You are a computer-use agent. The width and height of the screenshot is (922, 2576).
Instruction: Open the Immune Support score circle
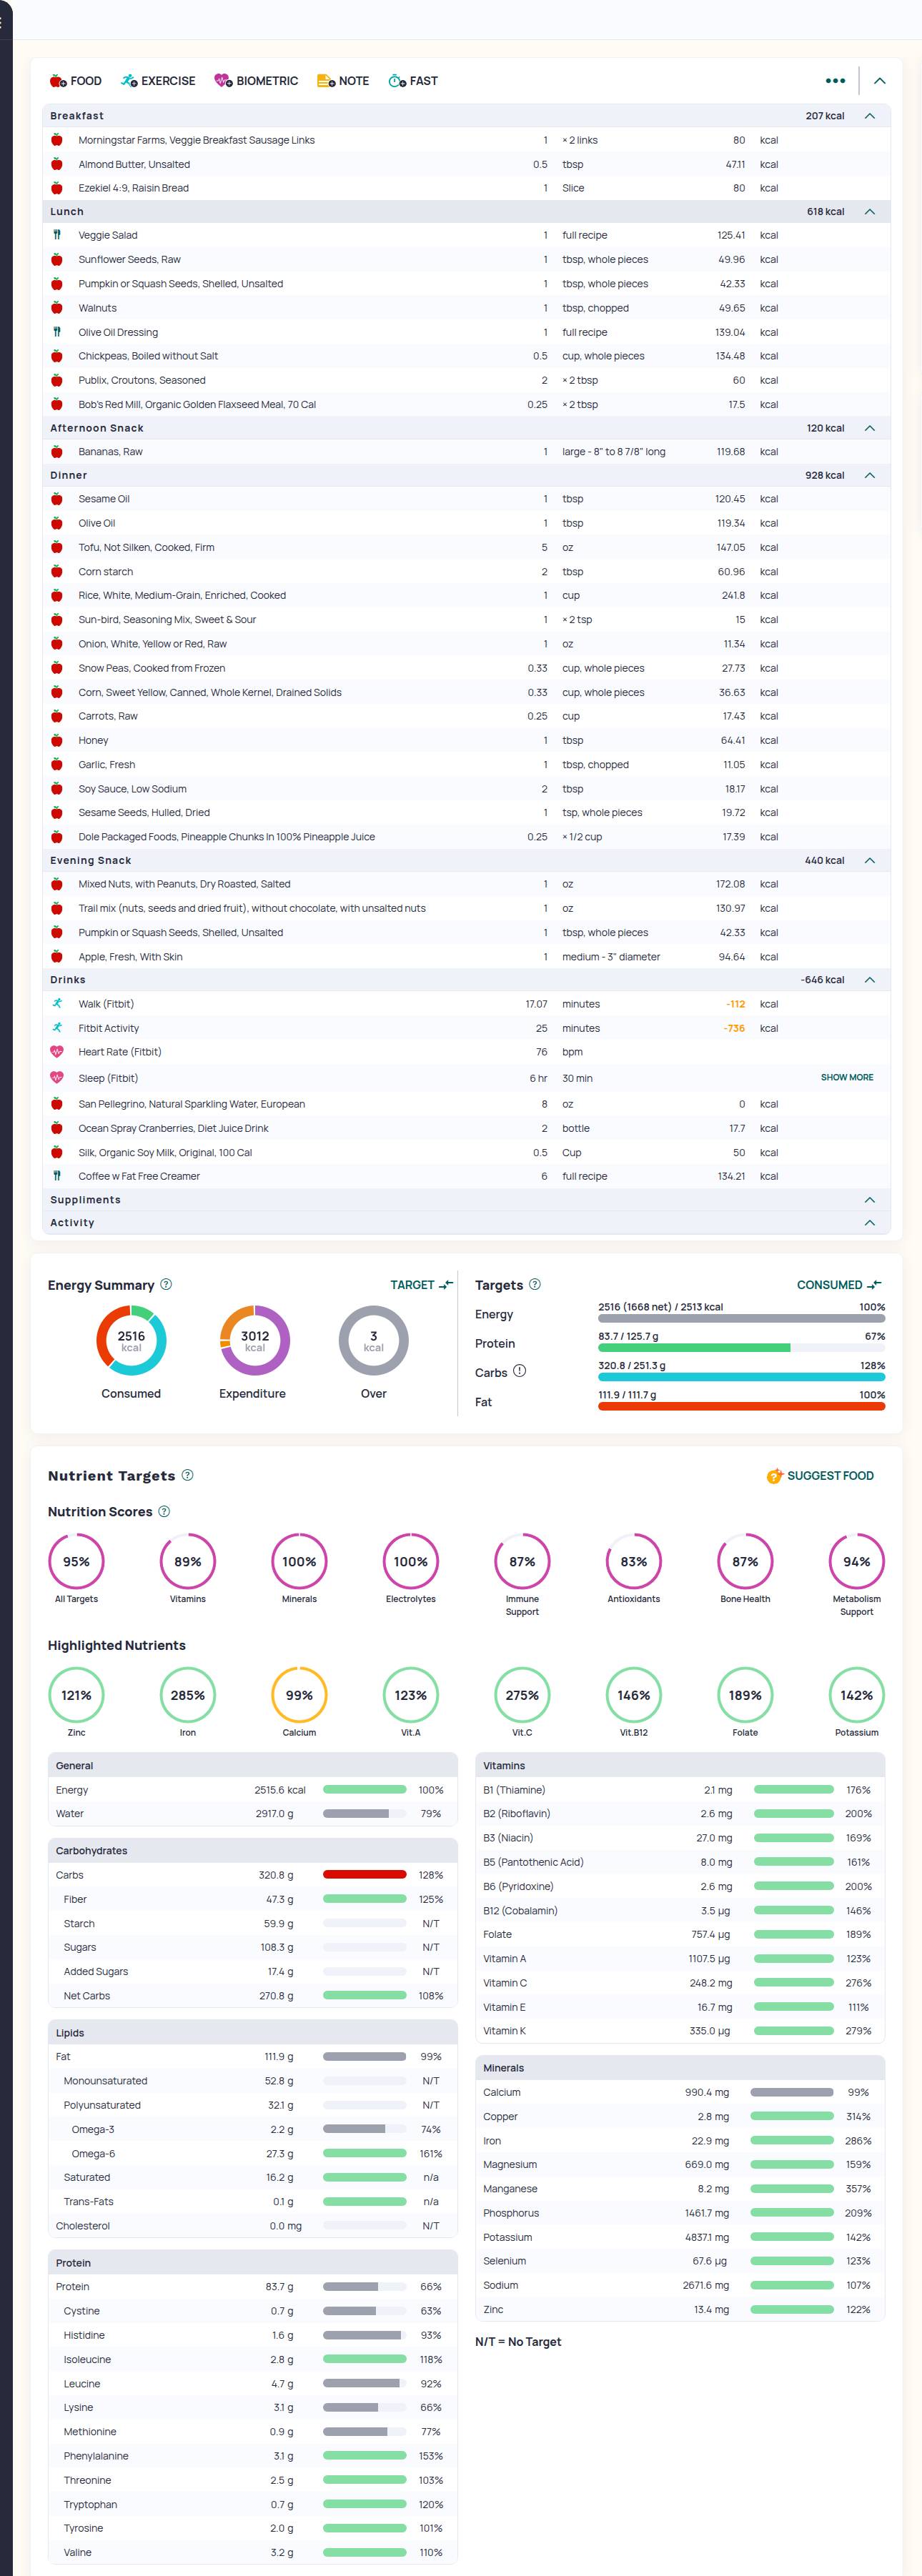click(522, 1561)
